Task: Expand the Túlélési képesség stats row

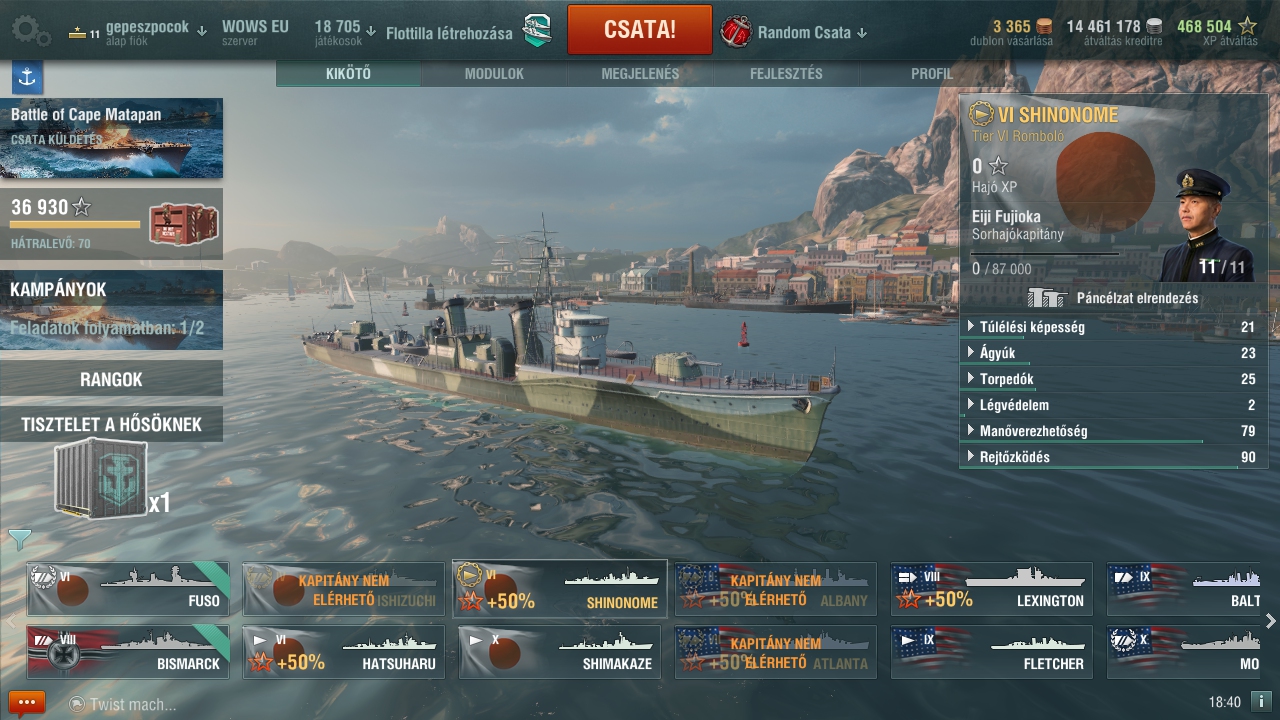Action: 1113,327
